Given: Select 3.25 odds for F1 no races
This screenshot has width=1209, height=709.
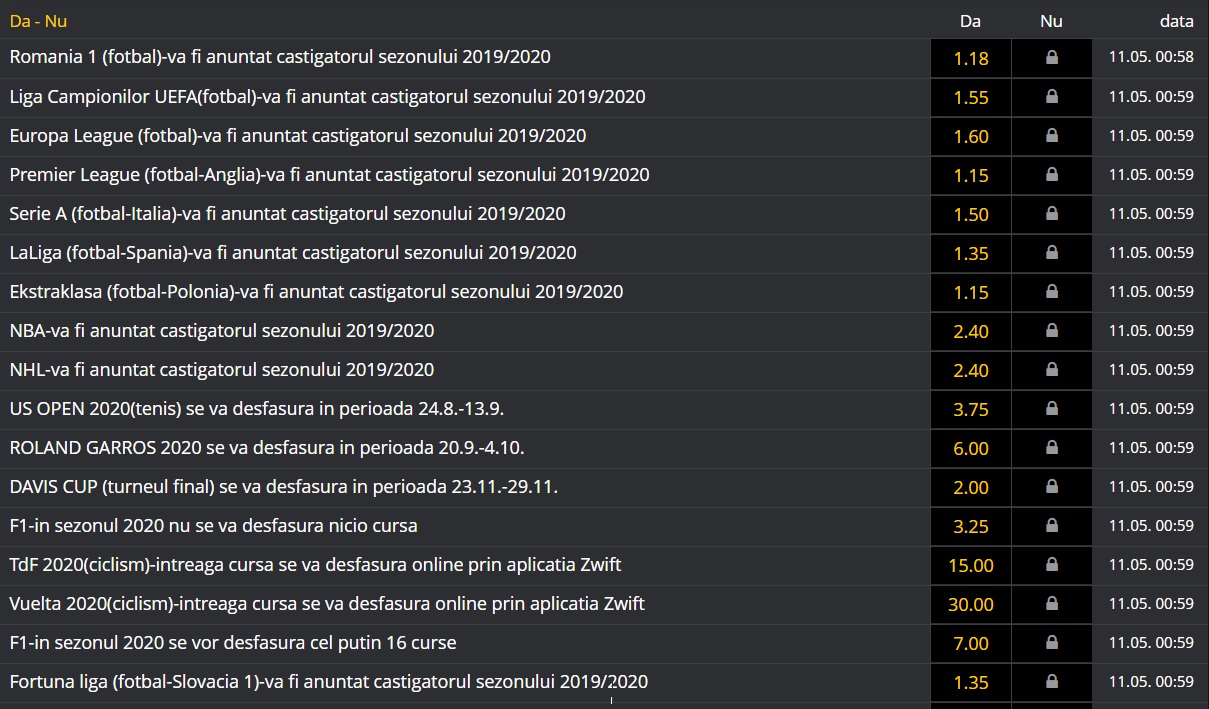Looking at the screenshot, I should click(970, 526).
